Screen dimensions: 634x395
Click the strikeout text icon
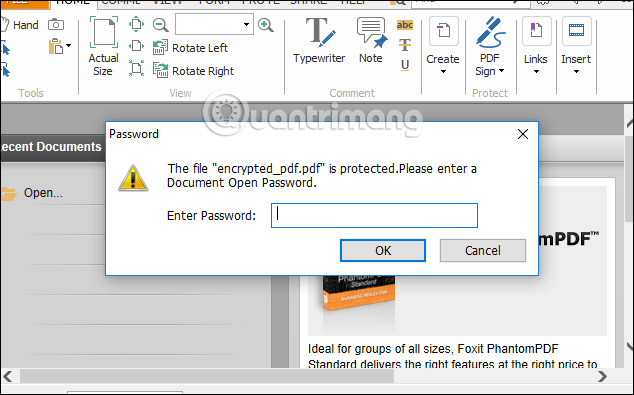pos(405,44)
